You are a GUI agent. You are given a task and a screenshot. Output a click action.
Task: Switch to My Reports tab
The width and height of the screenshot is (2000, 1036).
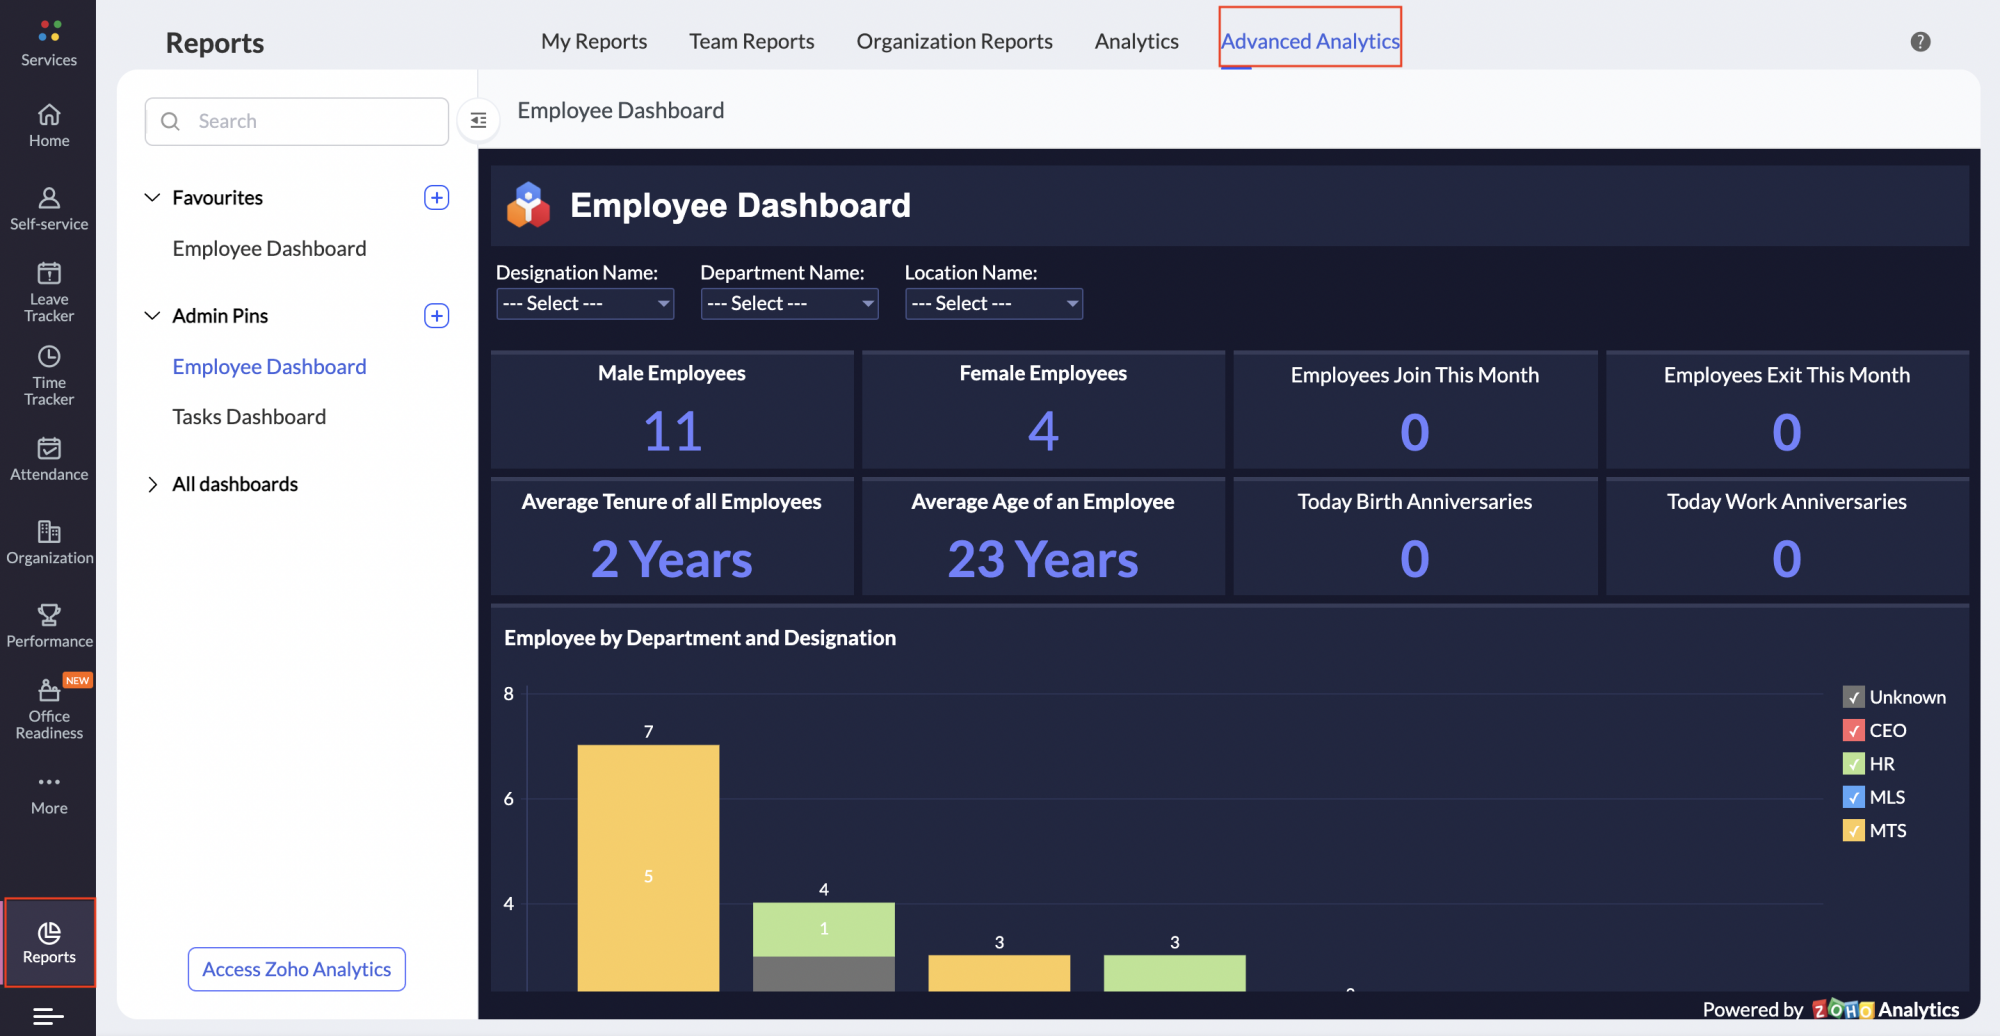coord(594,41)
